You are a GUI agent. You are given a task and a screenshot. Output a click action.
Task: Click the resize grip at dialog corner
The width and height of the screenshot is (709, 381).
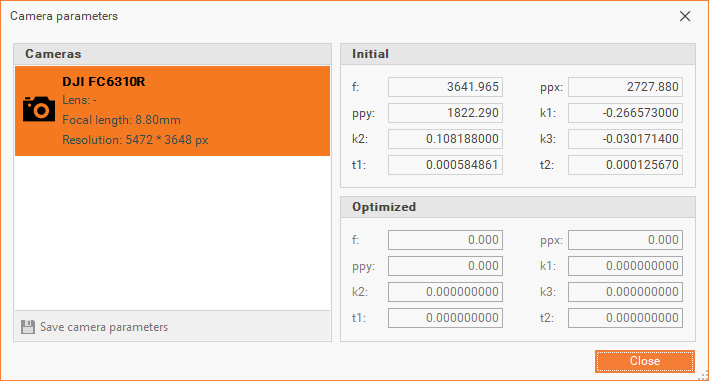click(703, 375)
